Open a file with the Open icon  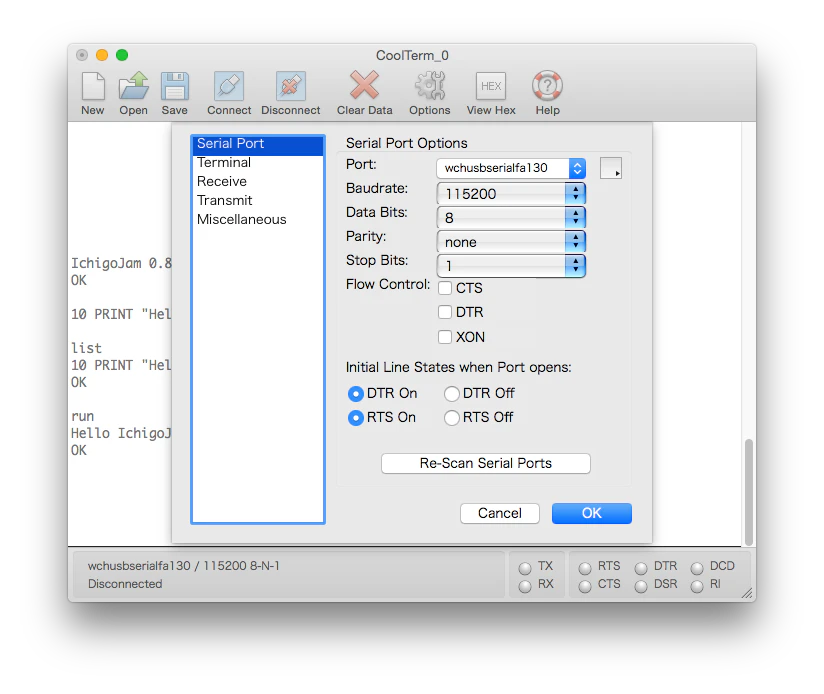(x=133, y=86)
